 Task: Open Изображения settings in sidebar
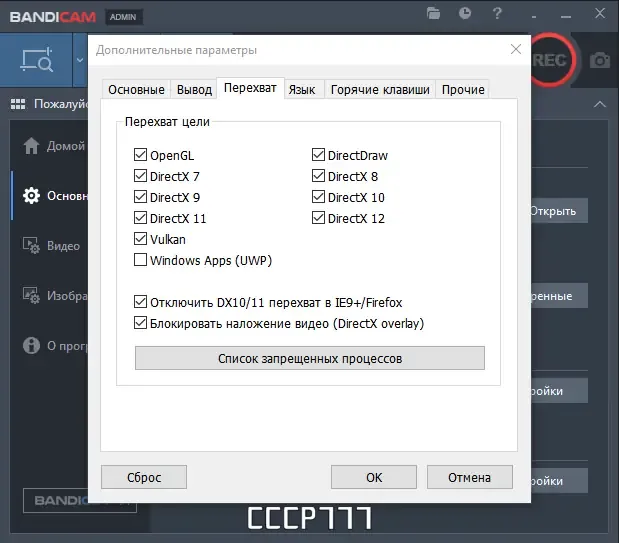pyautogui.click(x=54, y=295)
